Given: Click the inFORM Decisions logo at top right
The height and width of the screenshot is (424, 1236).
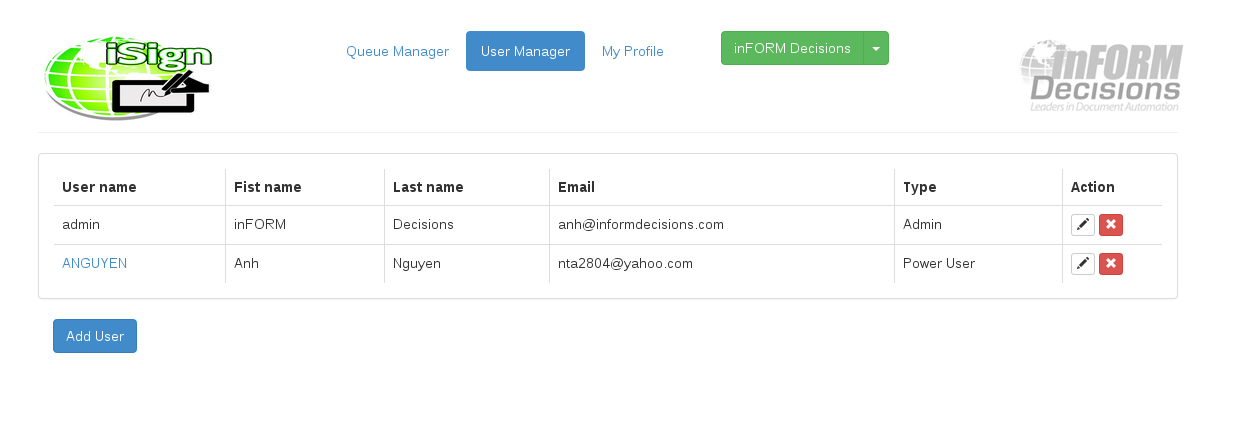Looking at the screenshot, I should [1101, 76].
